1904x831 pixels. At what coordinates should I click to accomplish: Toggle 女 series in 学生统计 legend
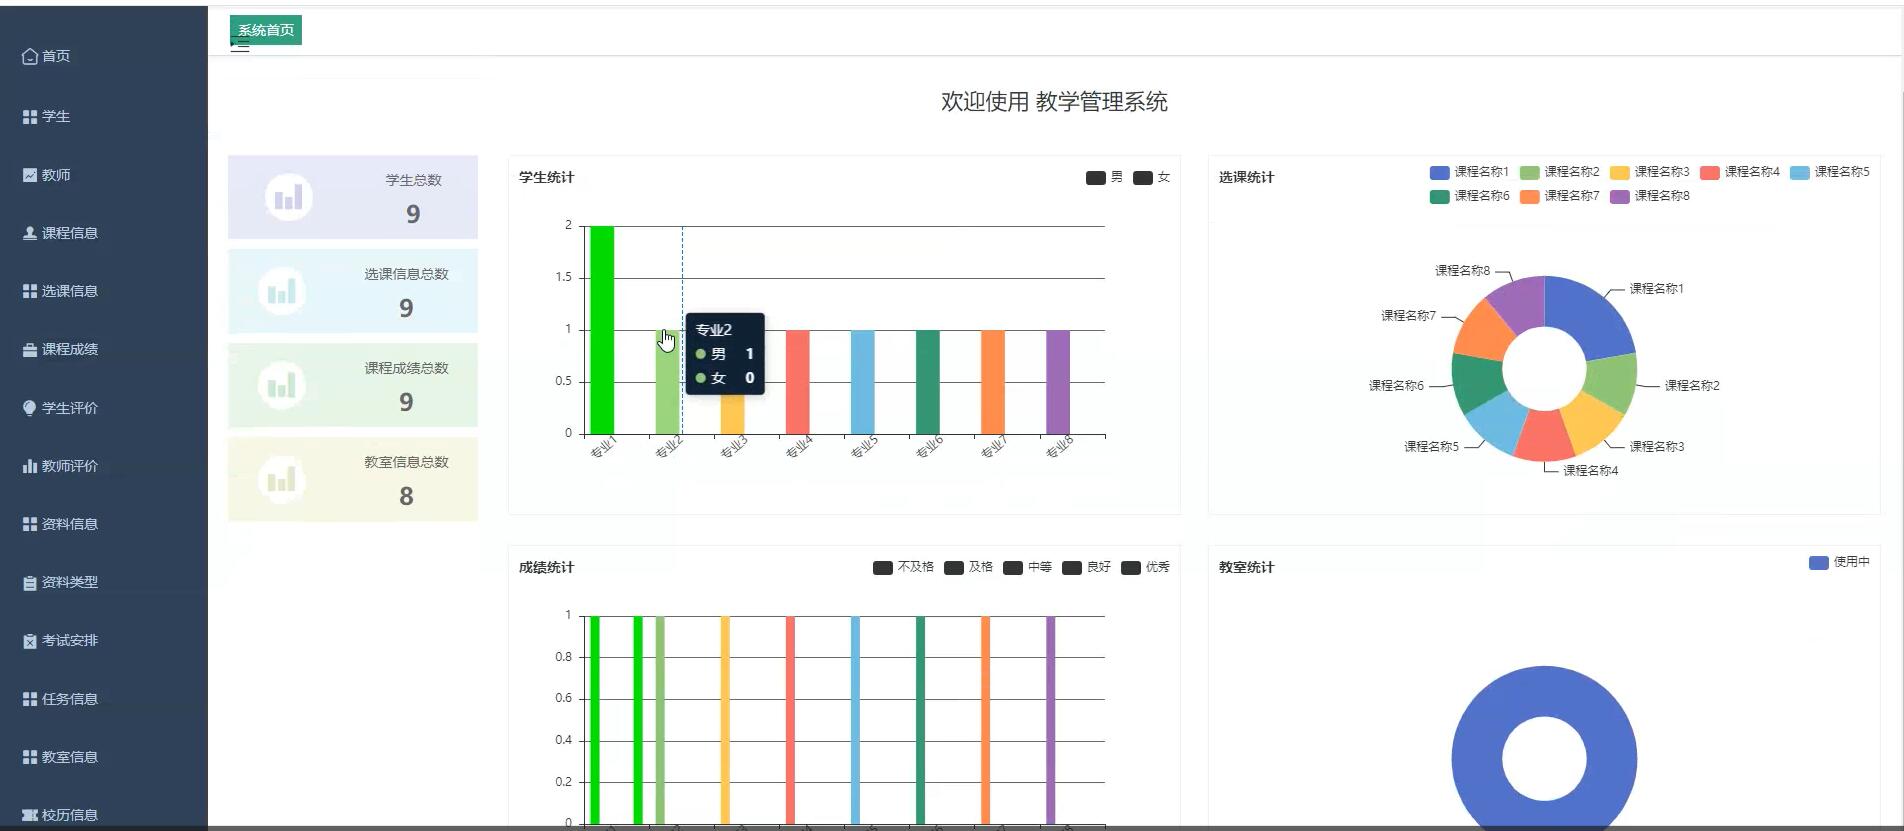coord(1152,177)
